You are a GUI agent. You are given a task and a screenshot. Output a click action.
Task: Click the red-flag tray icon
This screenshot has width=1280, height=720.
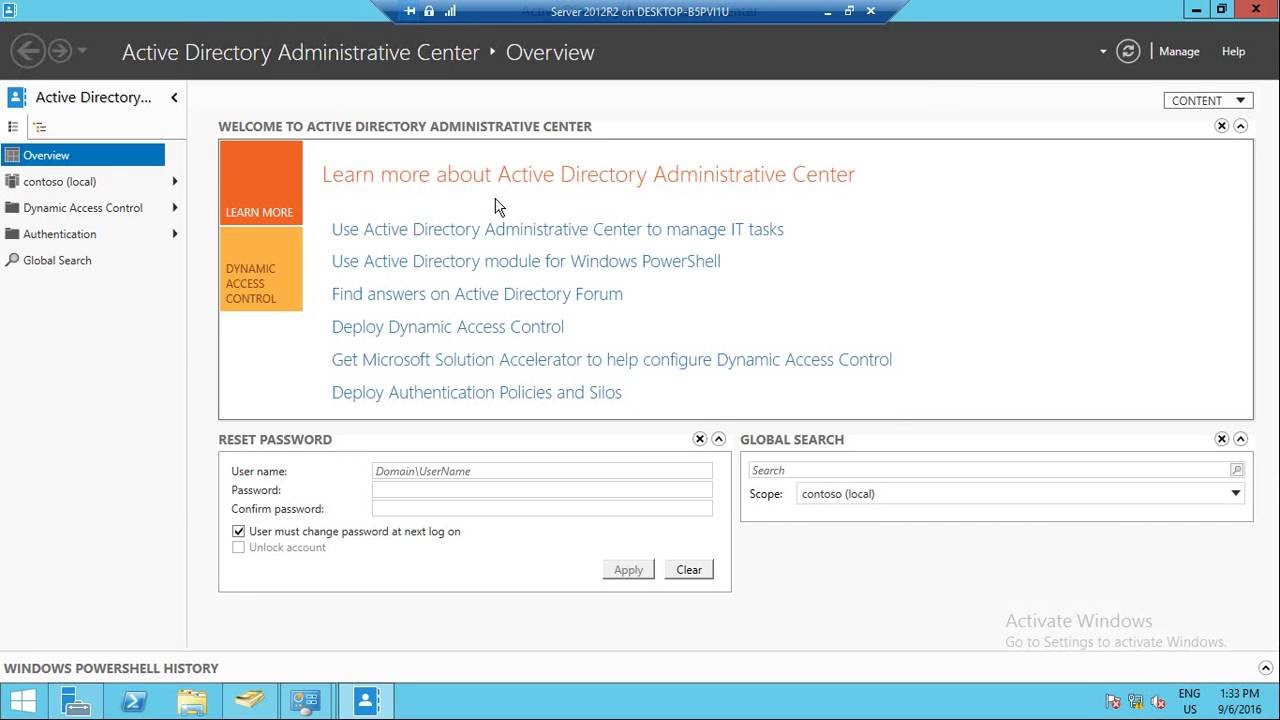[x=1113, y=702]
